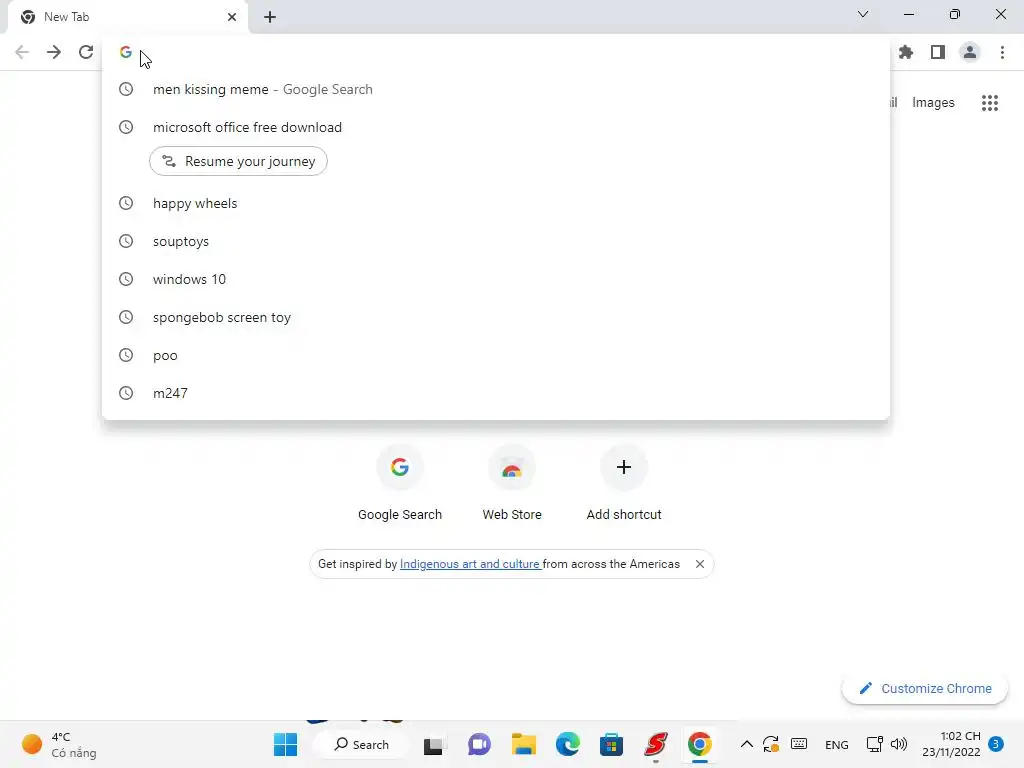Open the Images link
Viewport: 1024px width, 768px height.
pos(933,103)
